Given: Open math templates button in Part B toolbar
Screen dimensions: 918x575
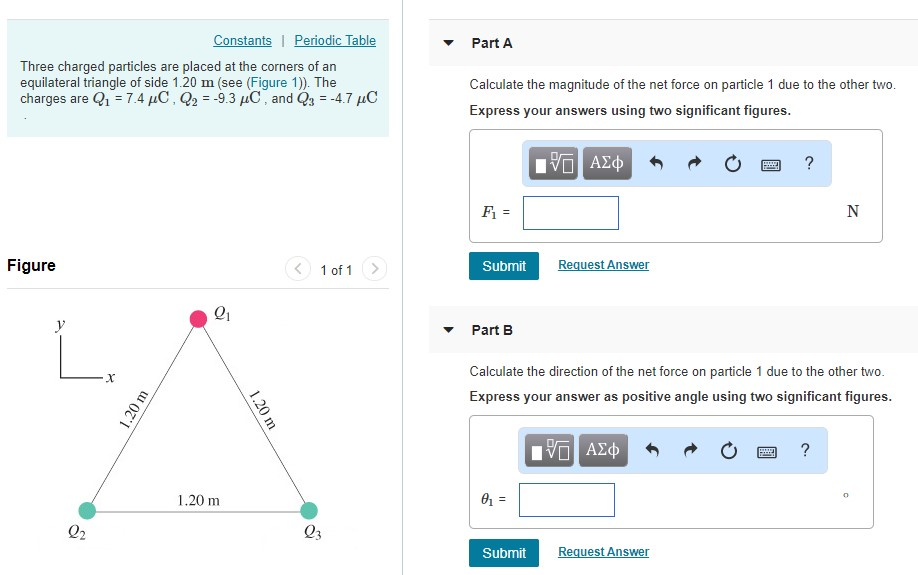Looking at the screenshot, I should [549, 450].
